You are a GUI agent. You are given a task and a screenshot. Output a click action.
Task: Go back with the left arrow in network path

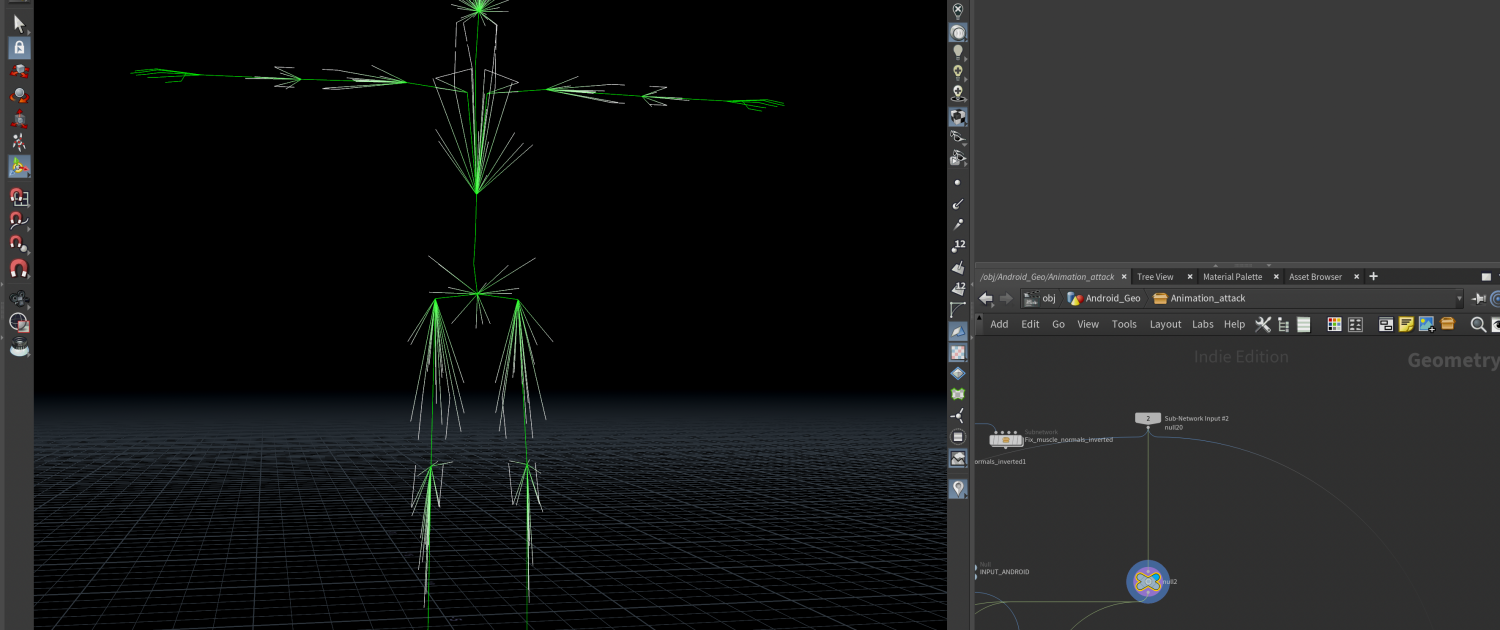pos(986,298)
